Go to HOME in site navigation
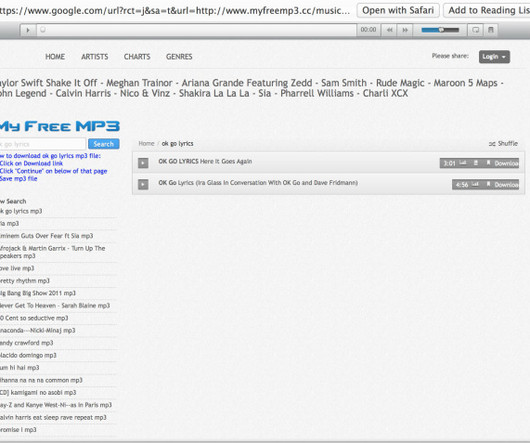 click(55, 57)
